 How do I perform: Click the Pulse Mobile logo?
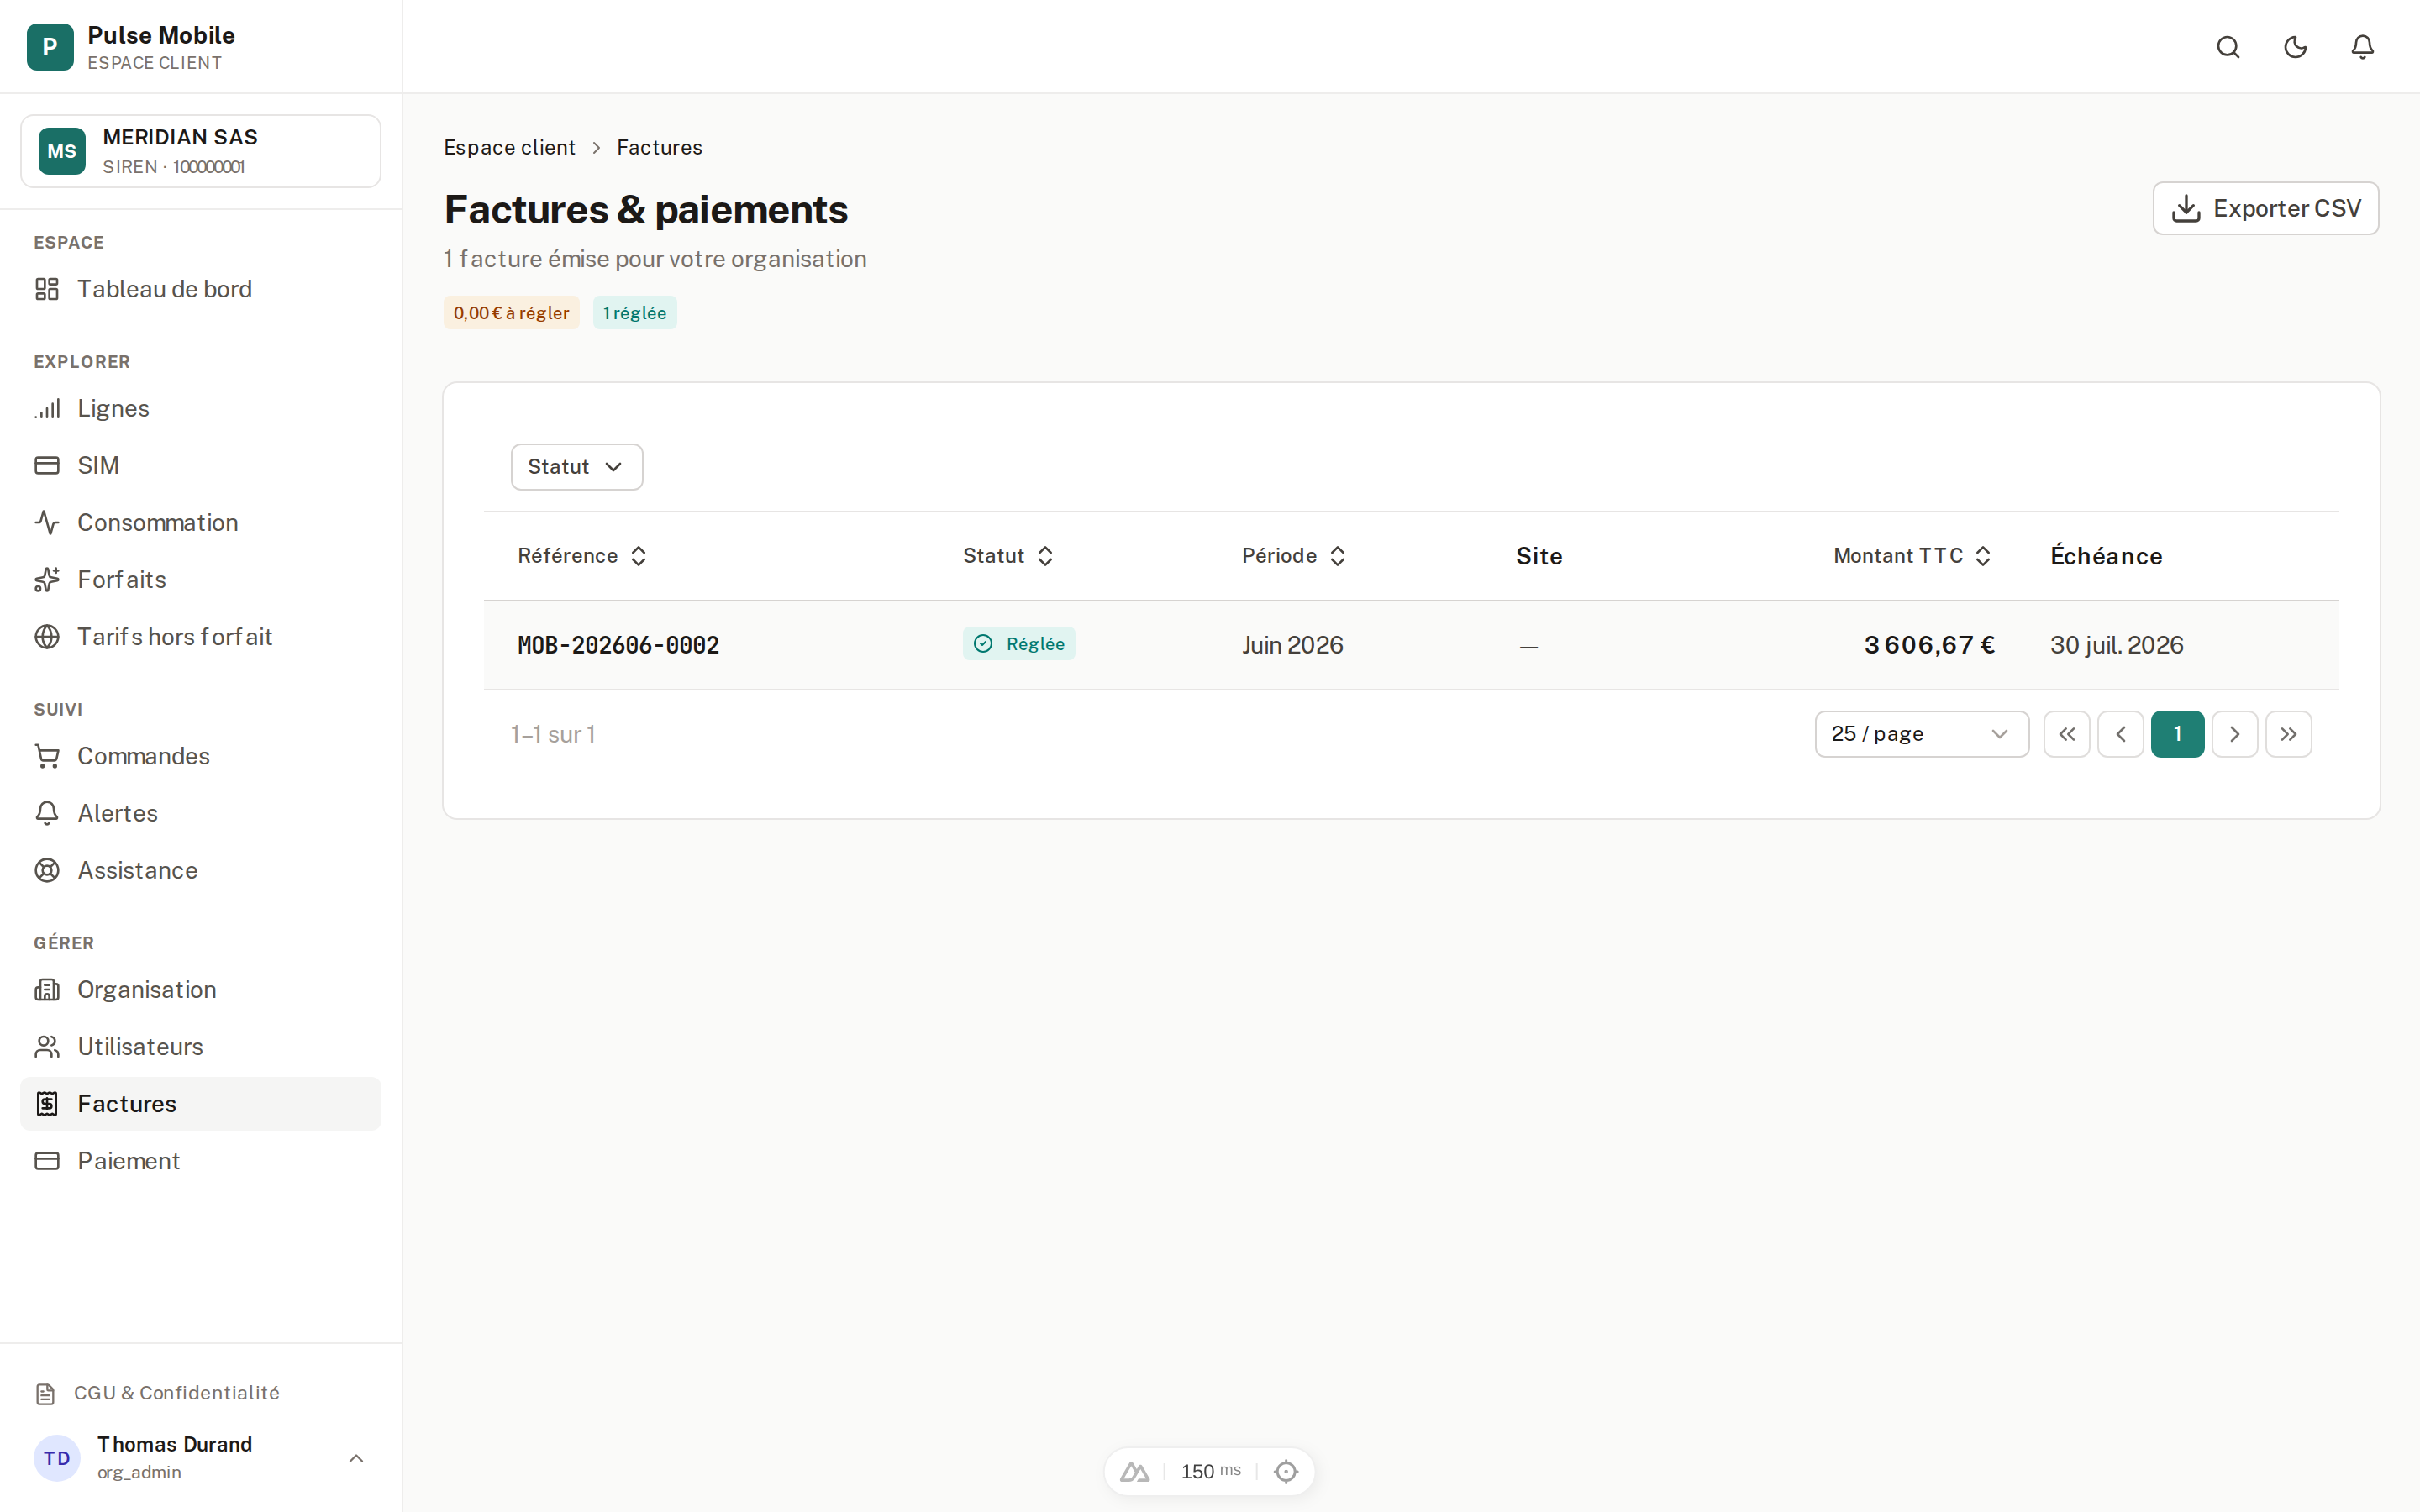tap(50, 47)
